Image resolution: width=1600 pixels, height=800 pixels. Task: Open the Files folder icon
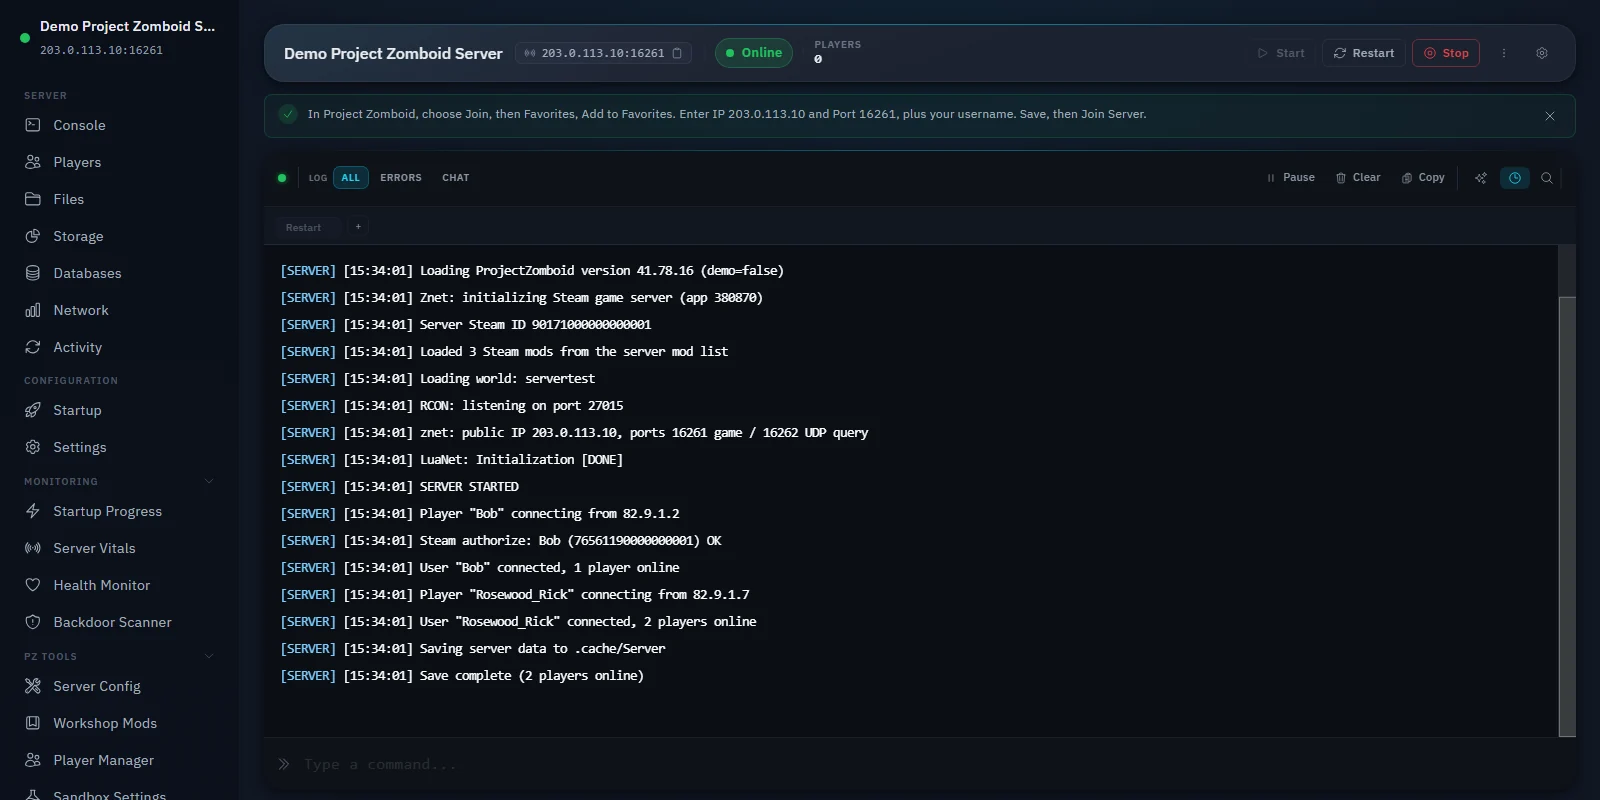(x=33, y=199)
